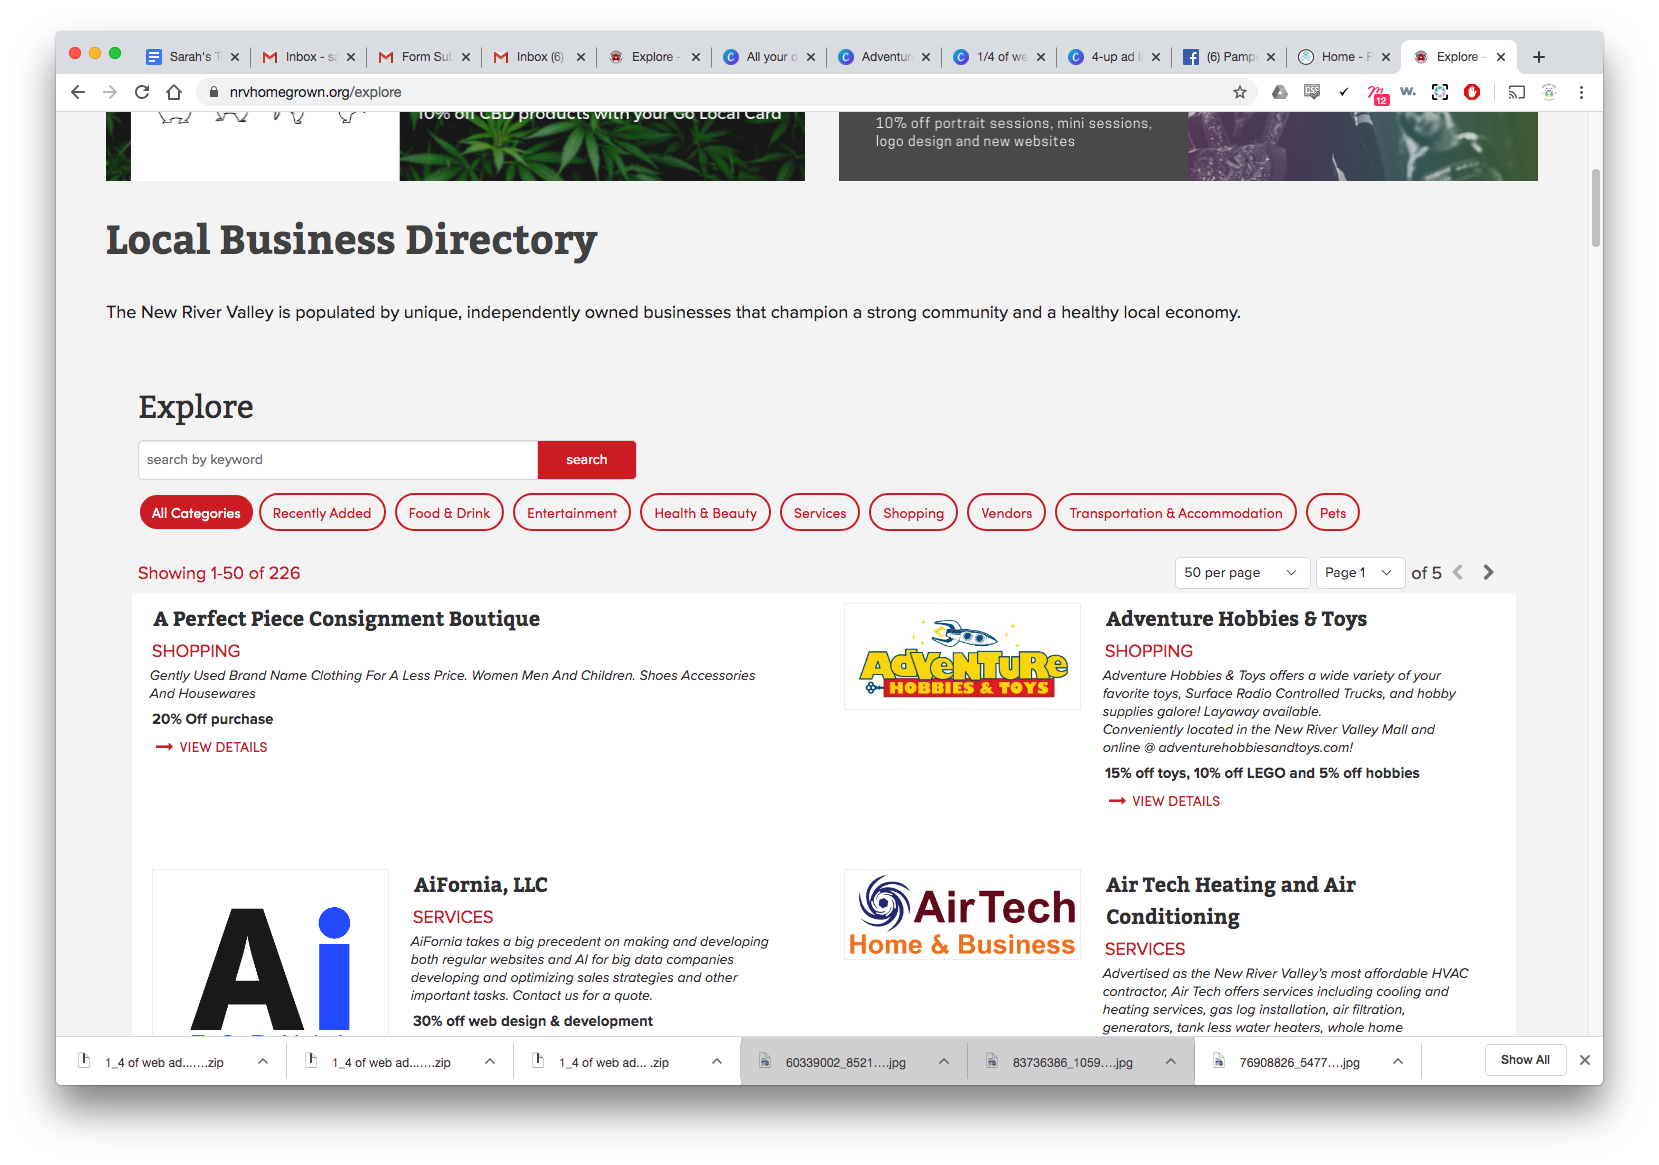Open the Page 1 dropdown
Image resolution: width=1659 pixels, height=1165 pixels.
click(1360, 572)
